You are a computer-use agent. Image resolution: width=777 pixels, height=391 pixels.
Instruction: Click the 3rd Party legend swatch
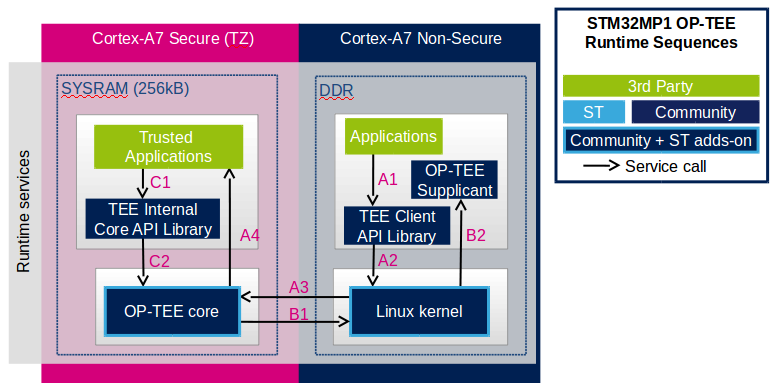pos(661,86)
